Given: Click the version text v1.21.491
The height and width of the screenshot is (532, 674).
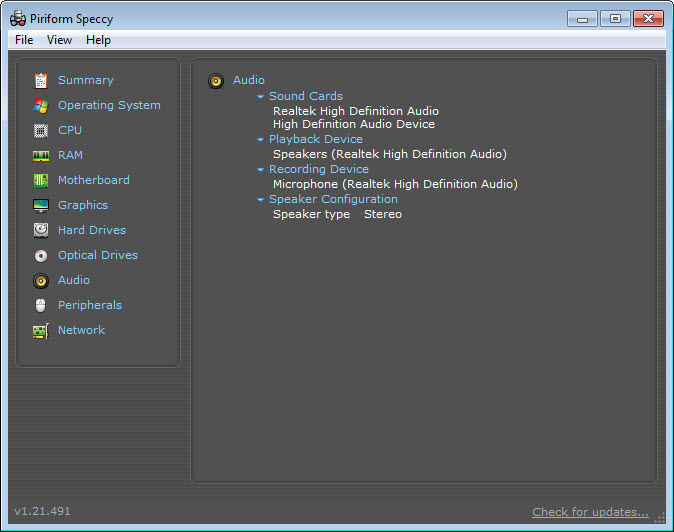Looking at the screenshot, I should 43,511.
